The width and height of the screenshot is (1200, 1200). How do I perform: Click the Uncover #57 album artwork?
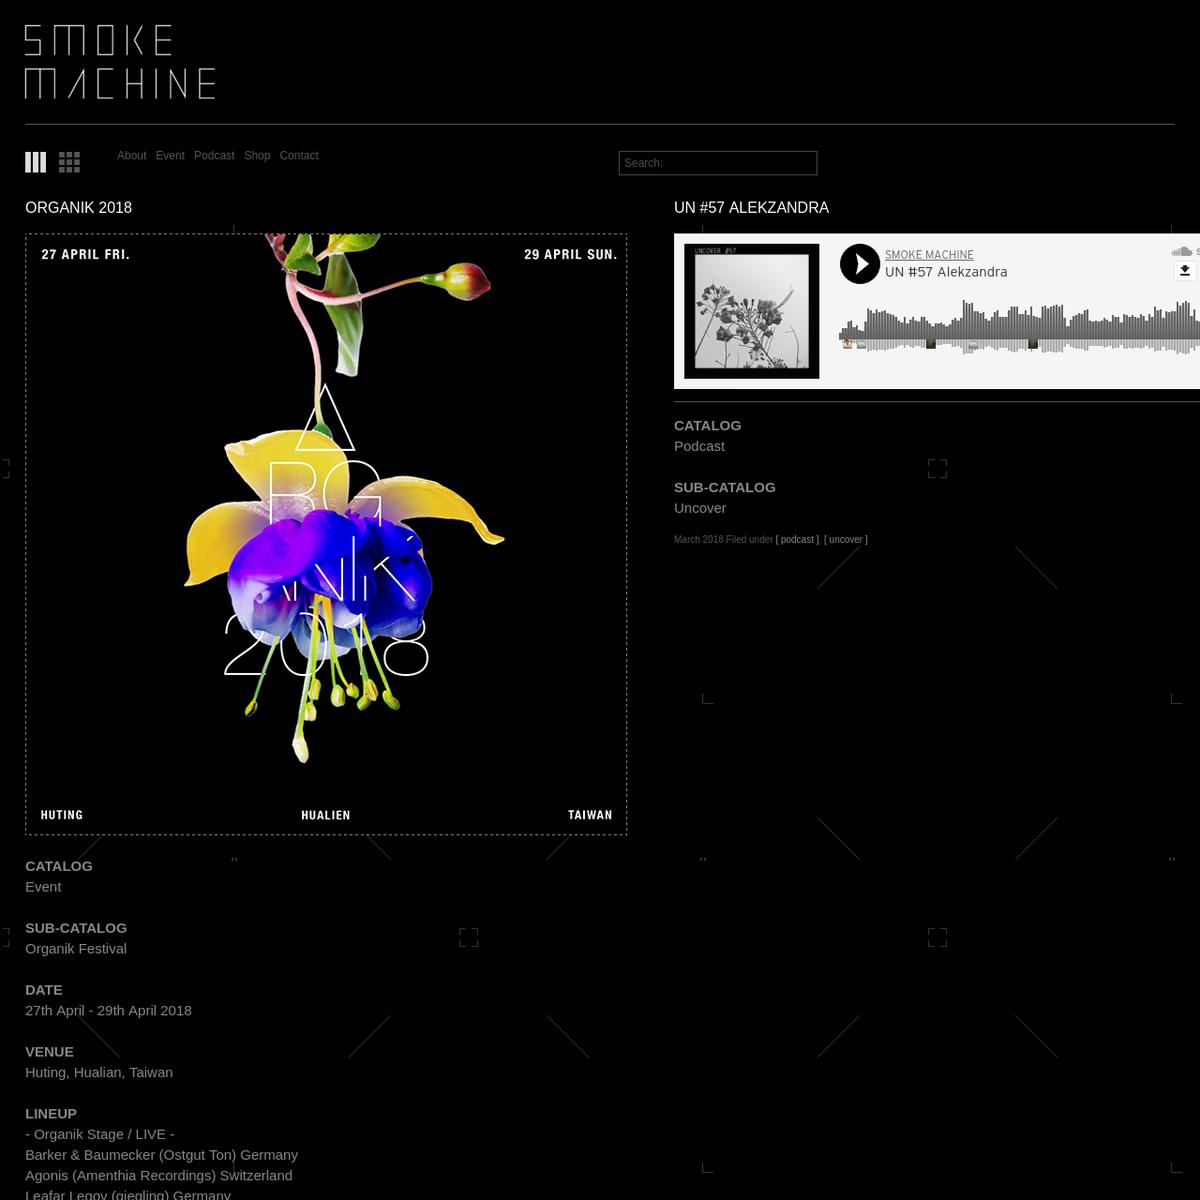click(752, 311)
